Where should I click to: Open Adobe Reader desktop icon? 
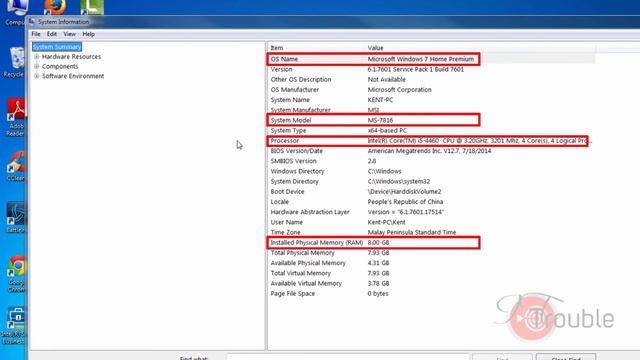tap(16, 117)
